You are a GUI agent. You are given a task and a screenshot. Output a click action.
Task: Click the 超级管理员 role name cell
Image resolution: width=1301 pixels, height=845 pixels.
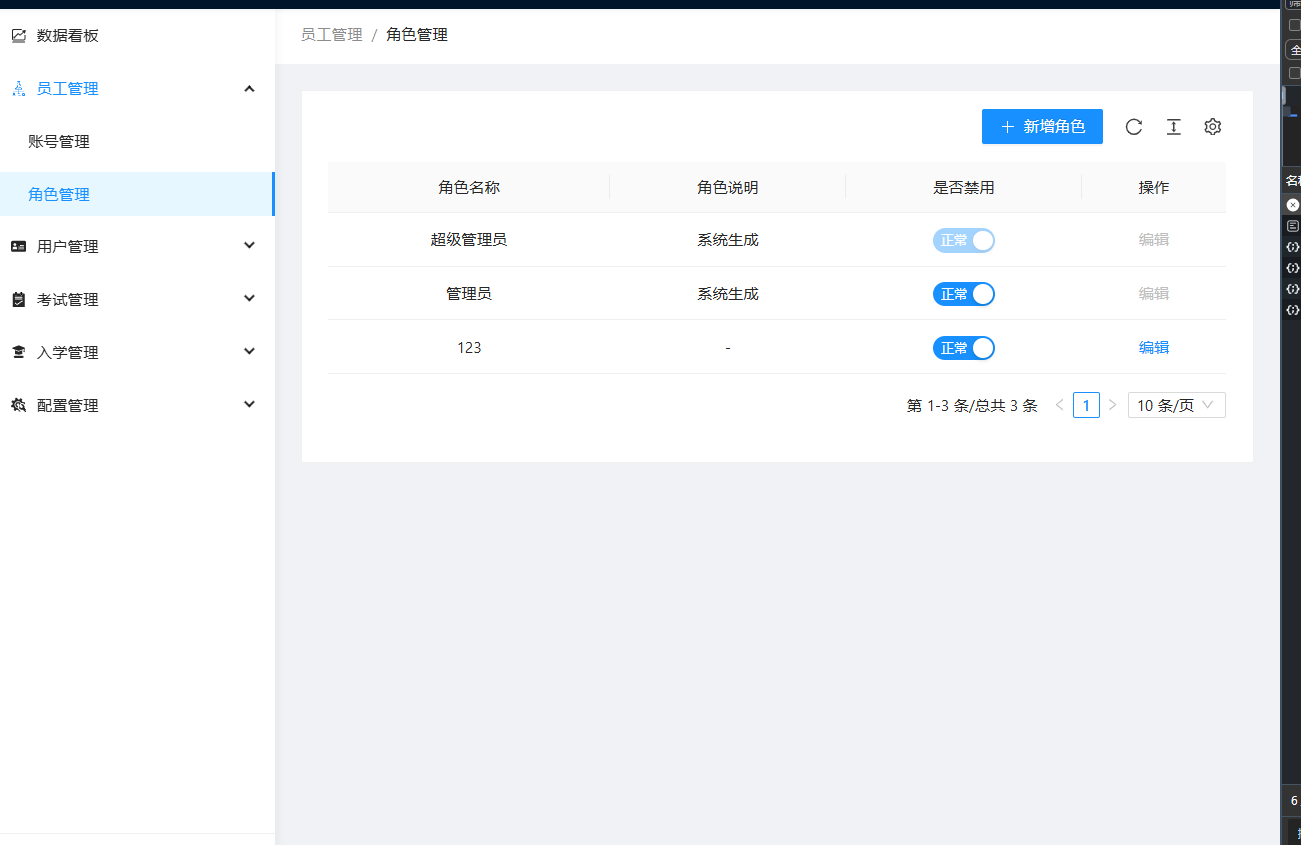469,240
